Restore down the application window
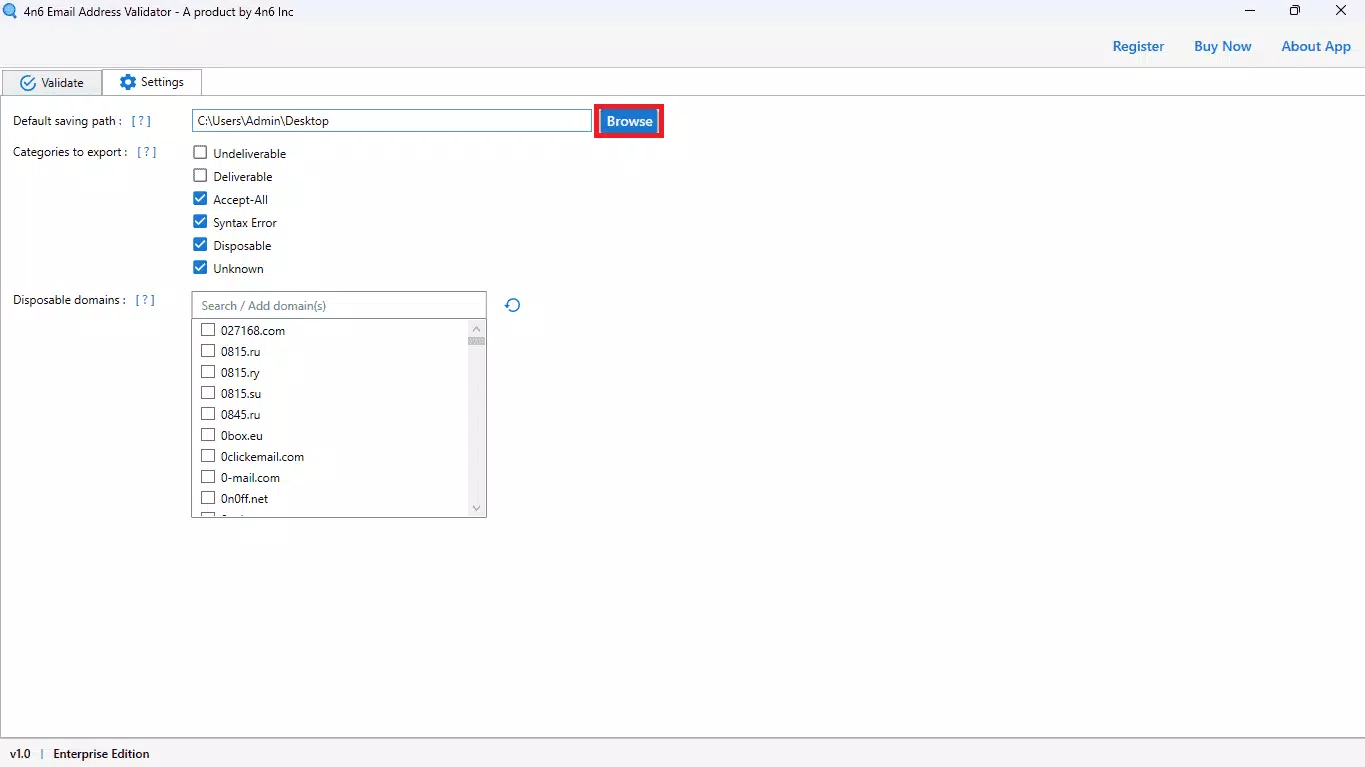The image size is (1365, 767). [x=1295, y=11]
